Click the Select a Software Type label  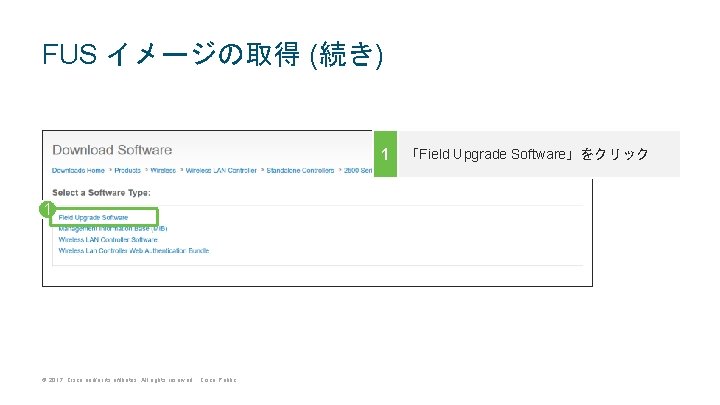(101, 193)
